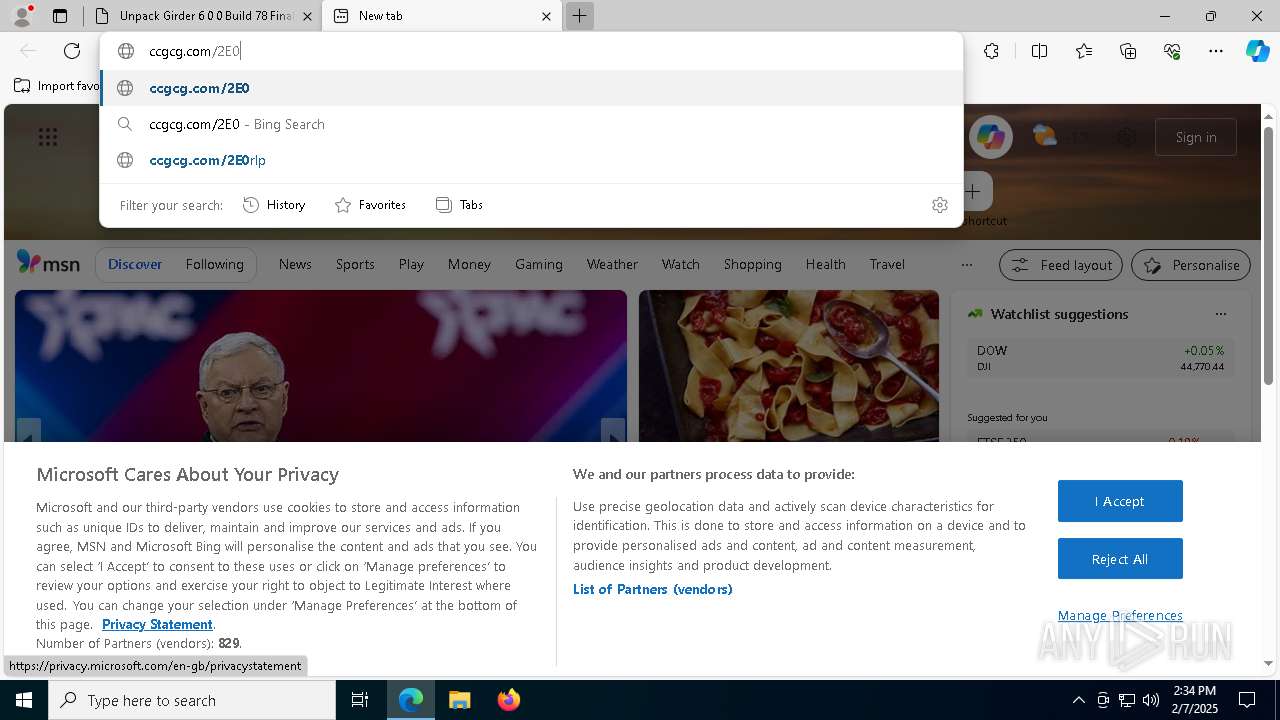
Task: Switch to Unpack Girder tab
Action: pos(202,16)
